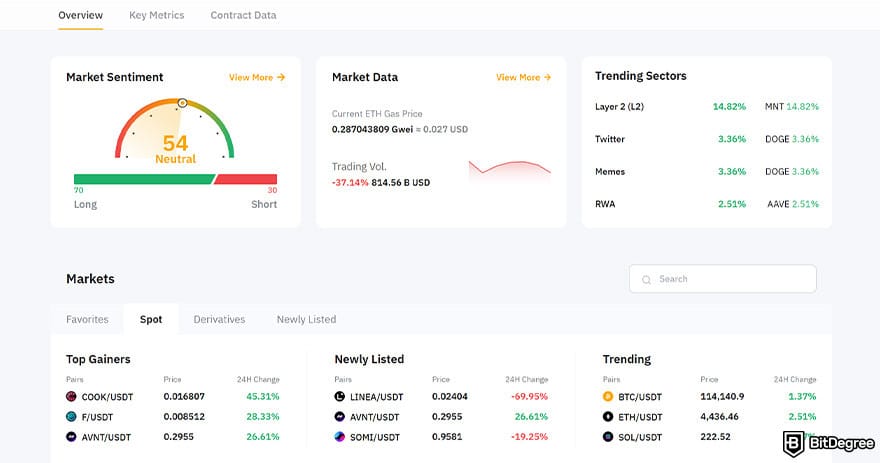Image resolution: width=880 pixels, height=463 pixels.
Task: Open the Contract Data tab
Action: tap(244, 15)
